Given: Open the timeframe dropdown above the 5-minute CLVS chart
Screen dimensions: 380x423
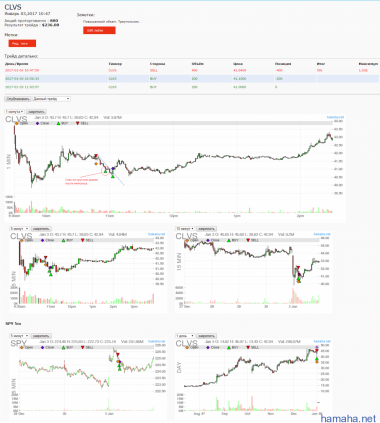Looking at the screenshot, I should 19,229.
